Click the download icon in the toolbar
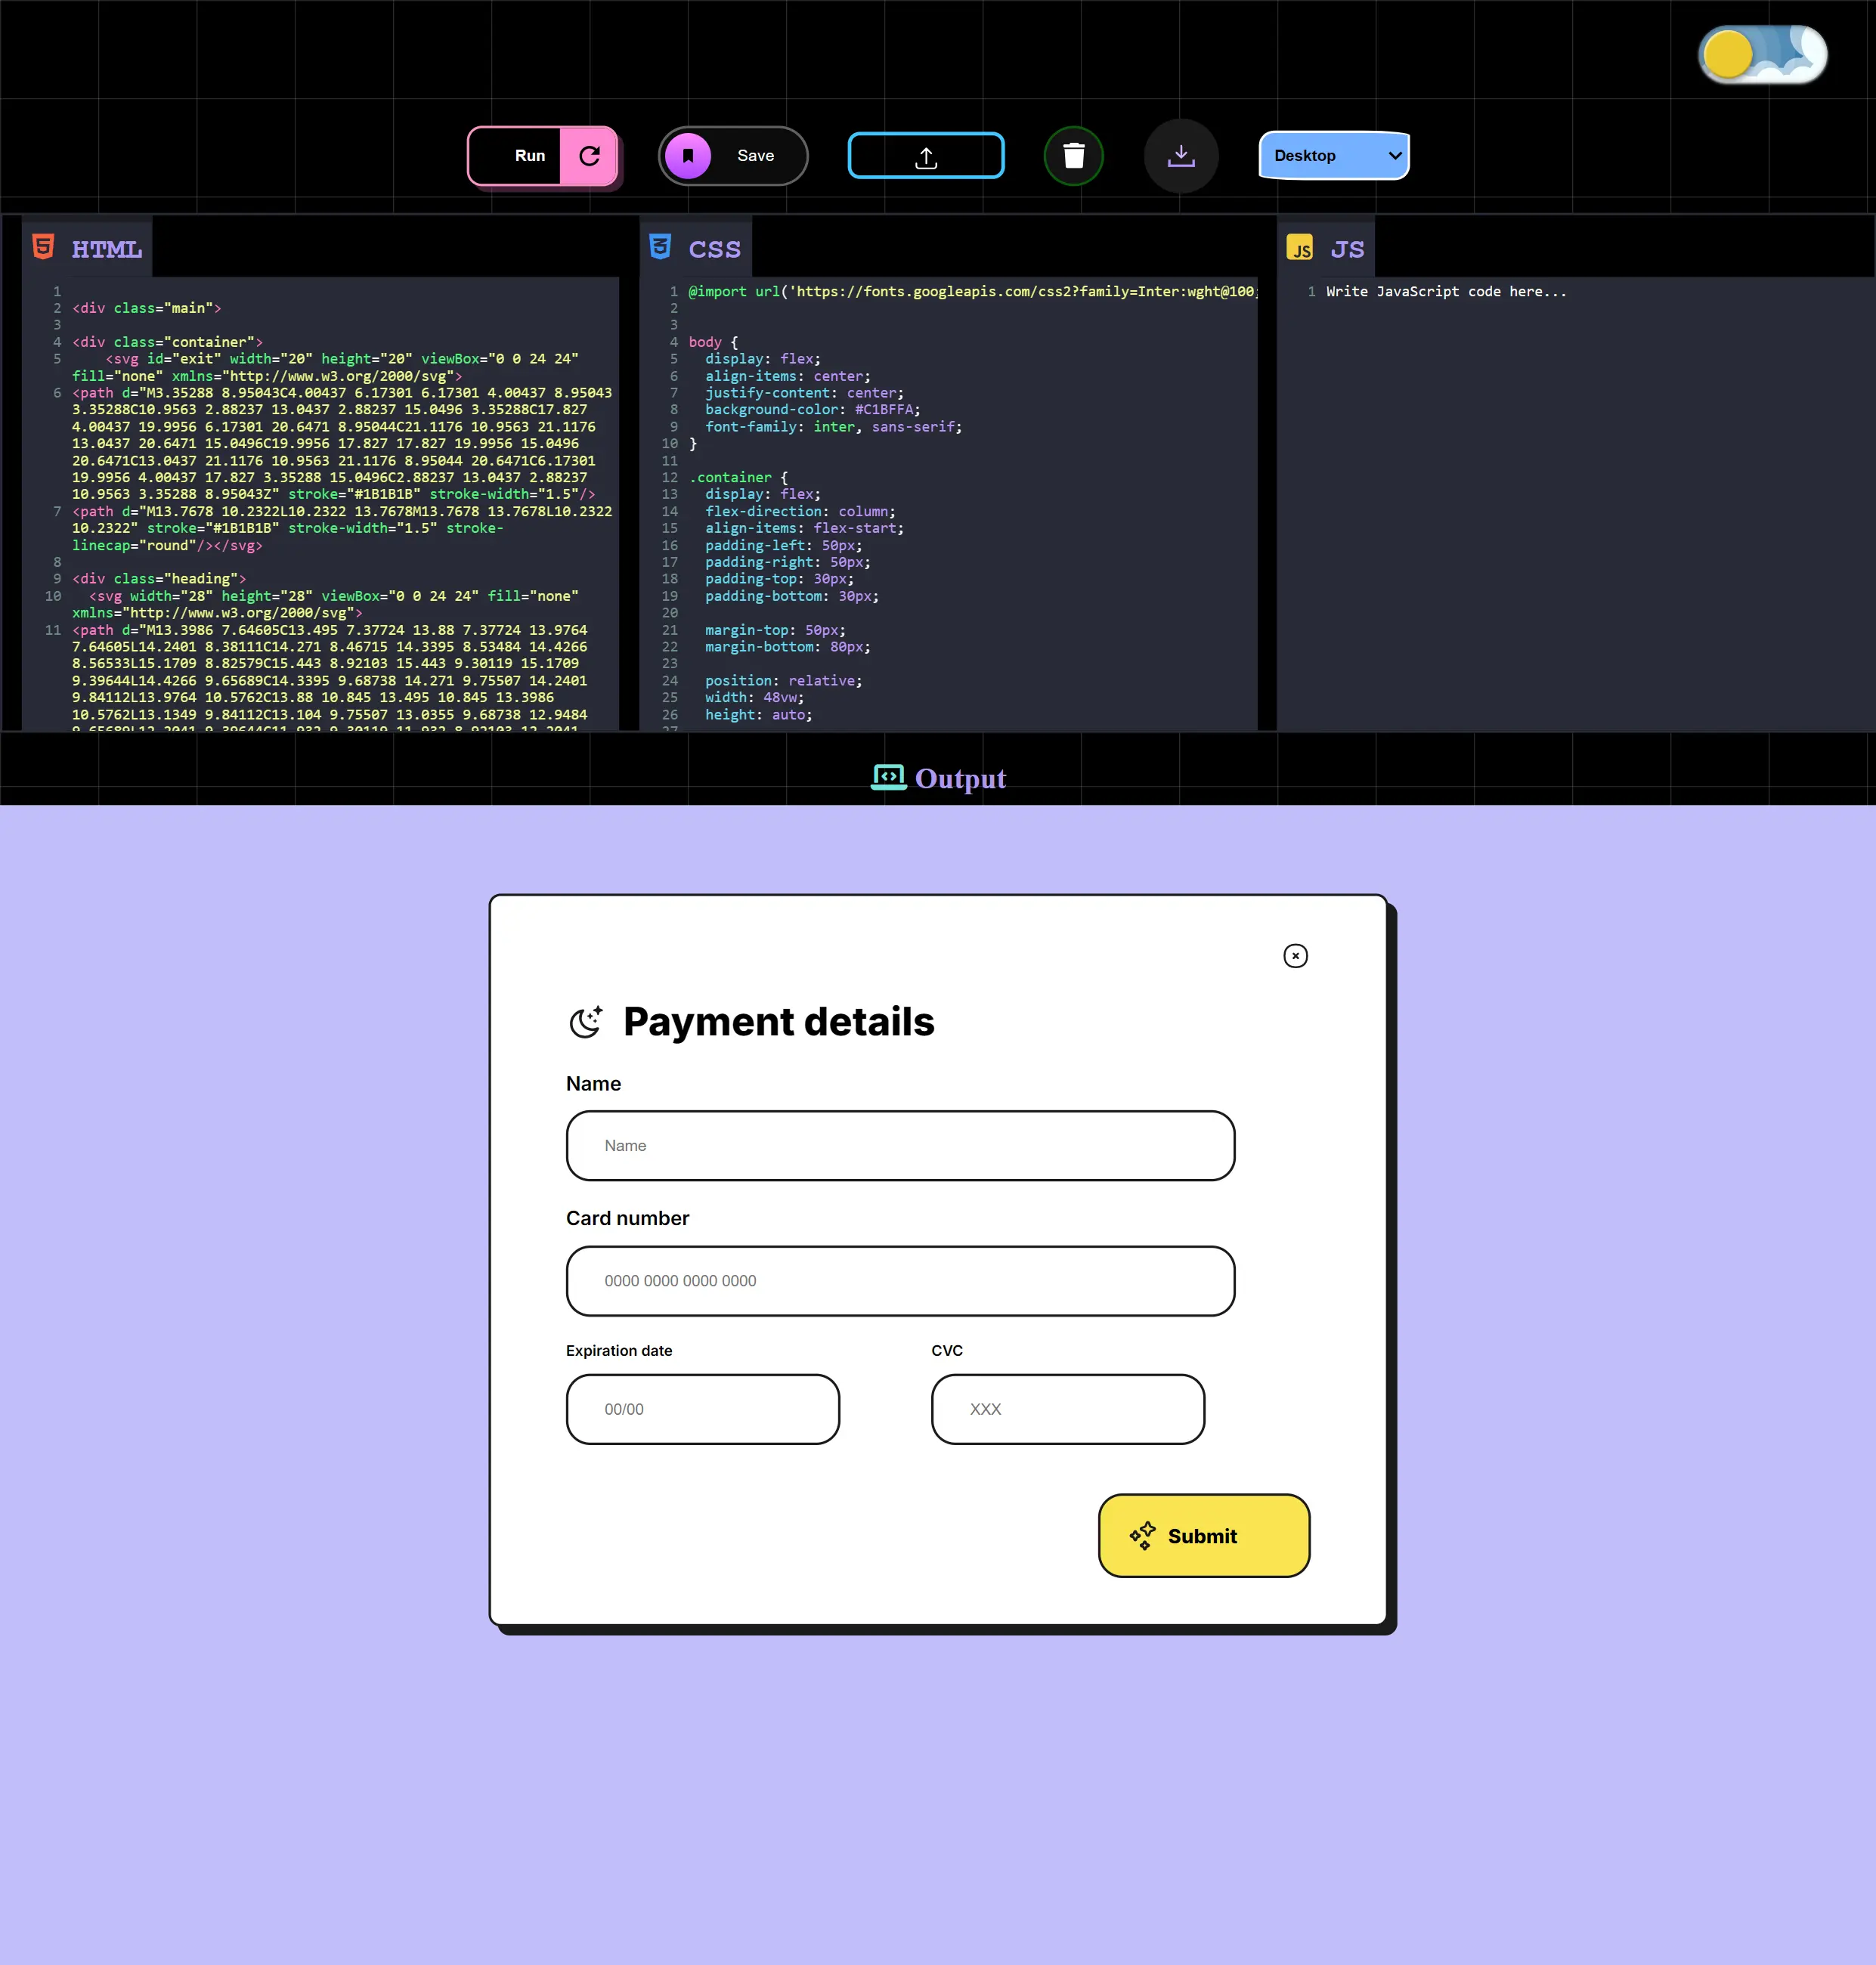The width and height of the screenshot is (1876, 1965). [1181, 155]
